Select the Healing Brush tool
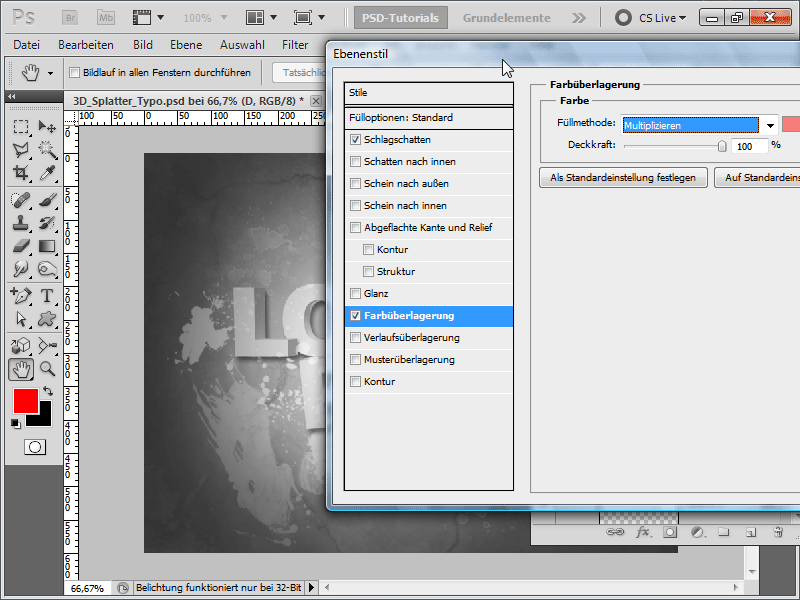This screenshot has width=800, height=600. pos(20,200)
